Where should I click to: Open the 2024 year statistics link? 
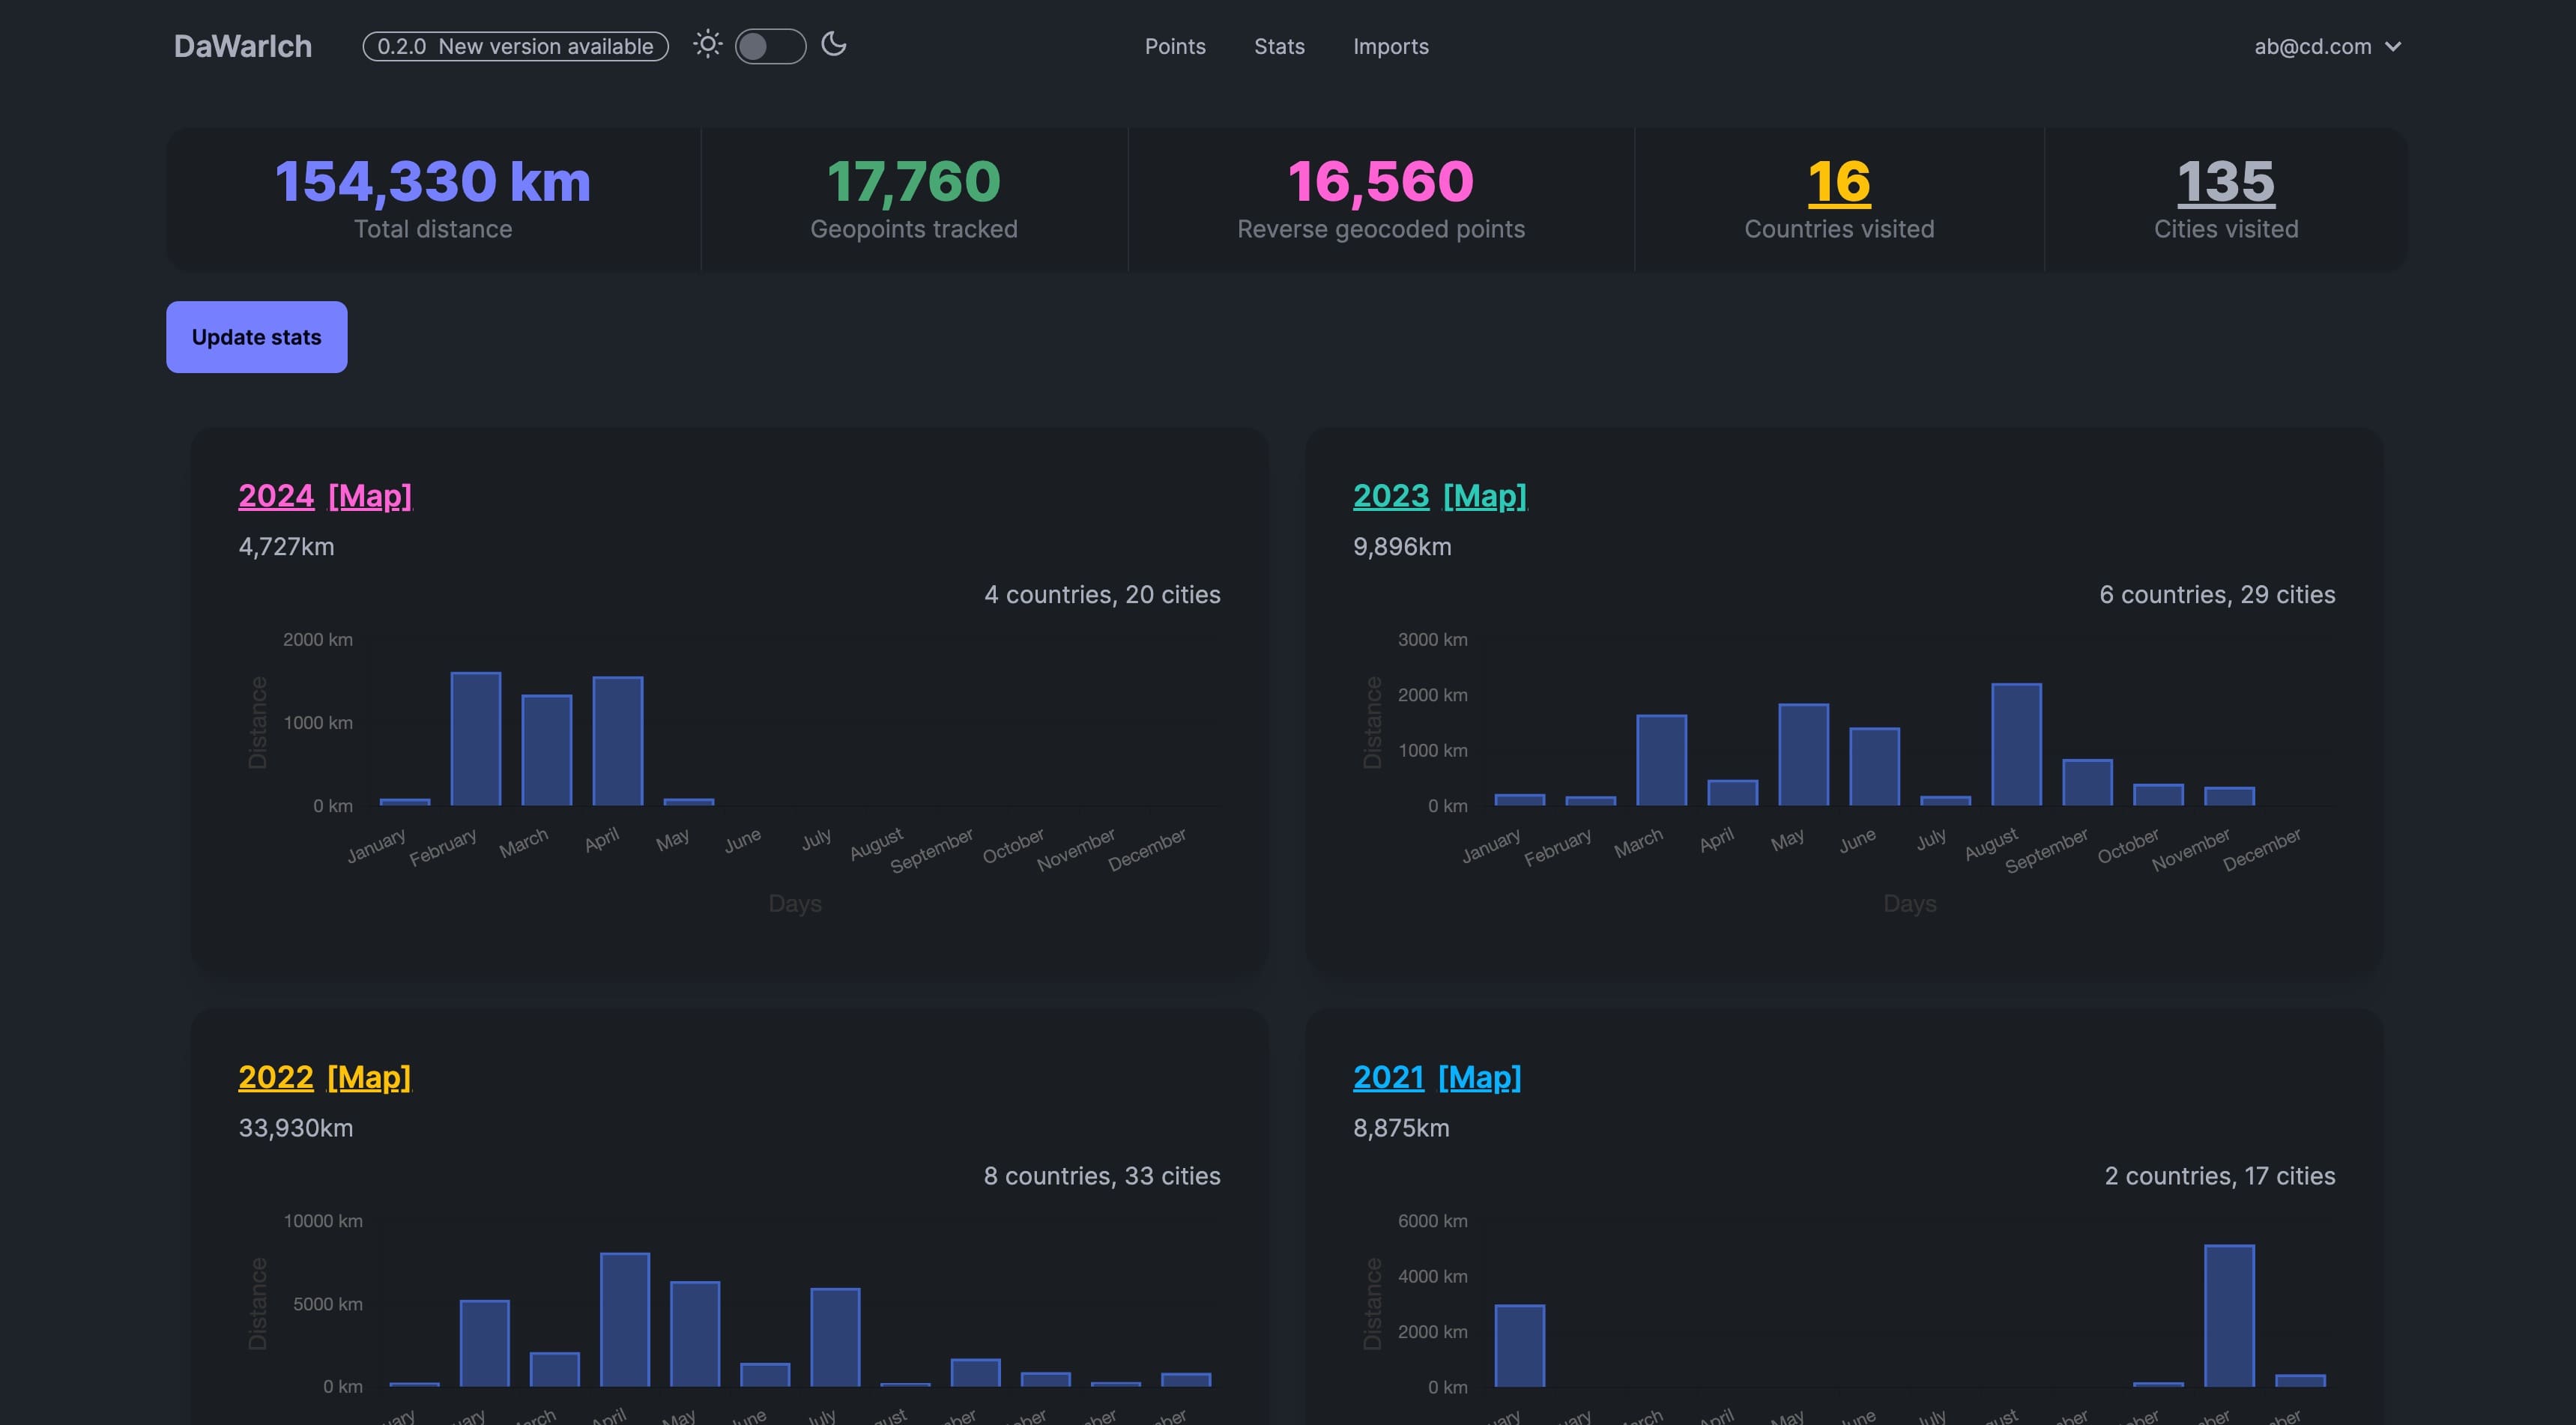[x=275, y=496]
